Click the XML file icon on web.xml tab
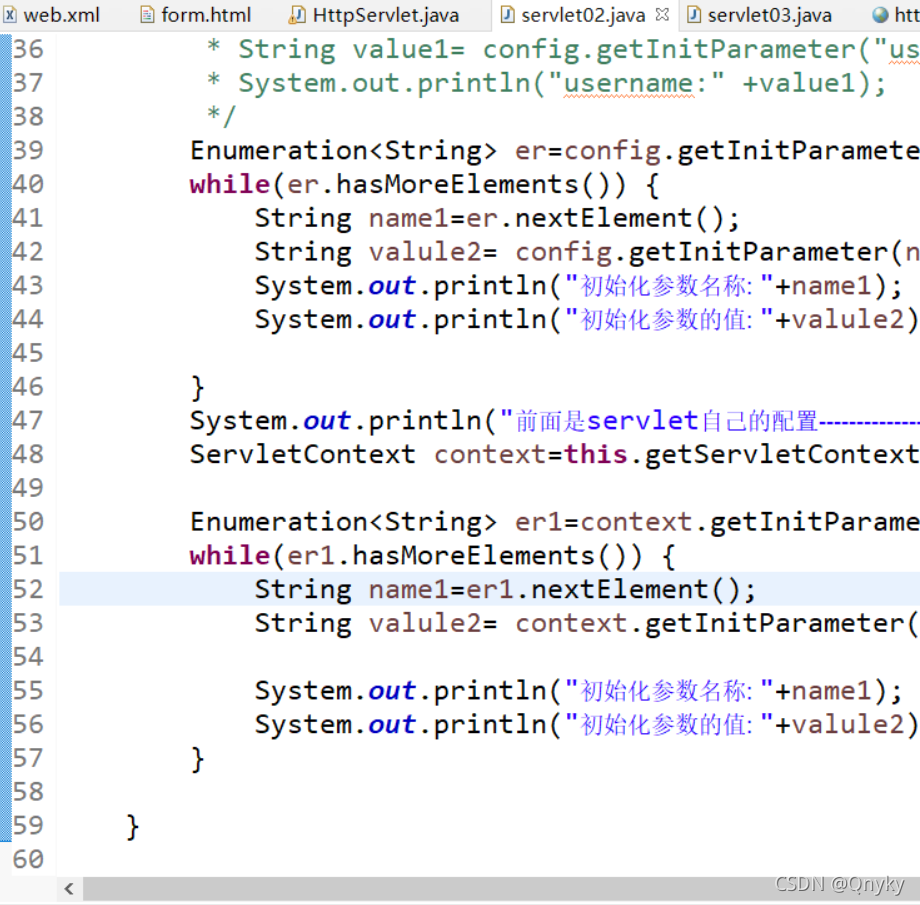 [10, 14]
